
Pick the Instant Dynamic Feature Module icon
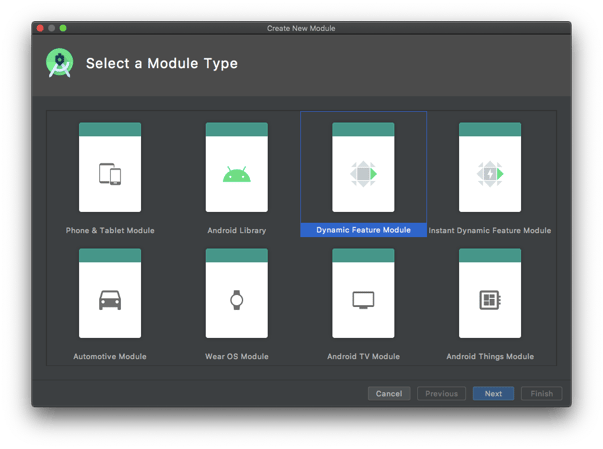pos(489,174)
